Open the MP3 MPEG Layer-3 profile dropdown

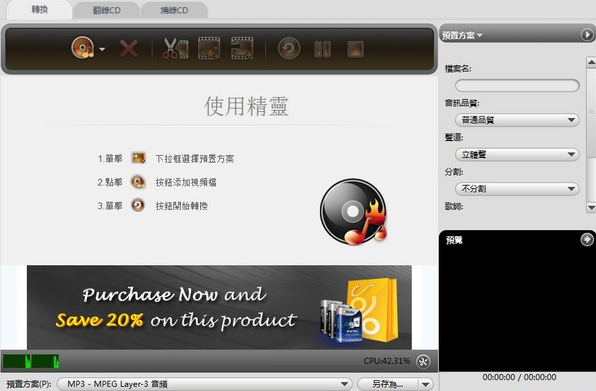tap(204, 384)
